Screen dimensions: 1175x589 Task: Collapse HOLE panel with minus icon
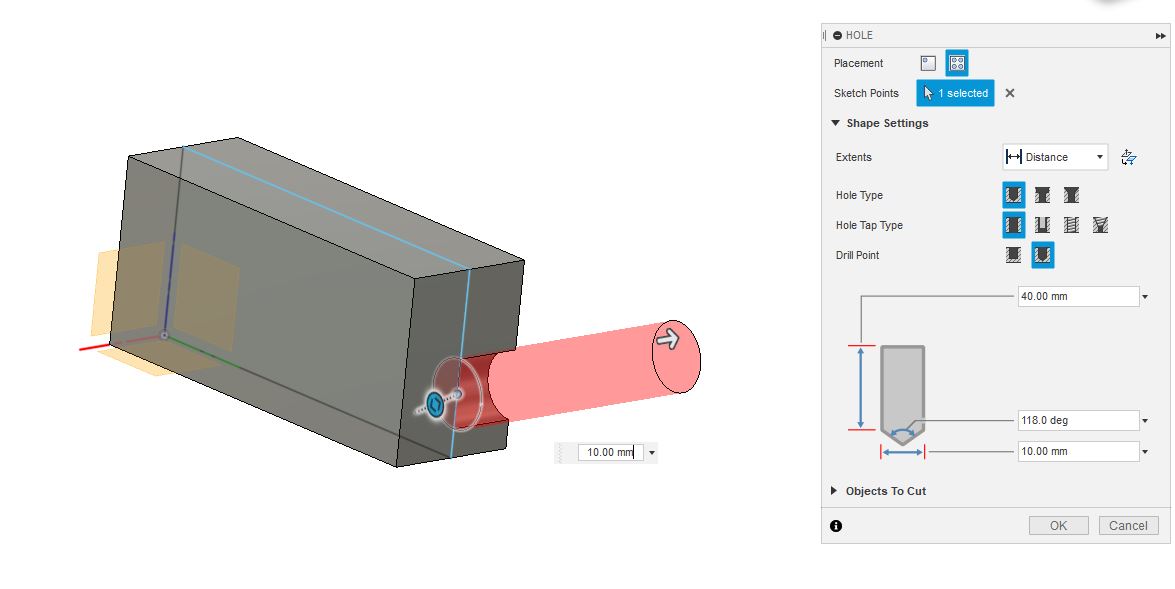(x=838, y=35)
